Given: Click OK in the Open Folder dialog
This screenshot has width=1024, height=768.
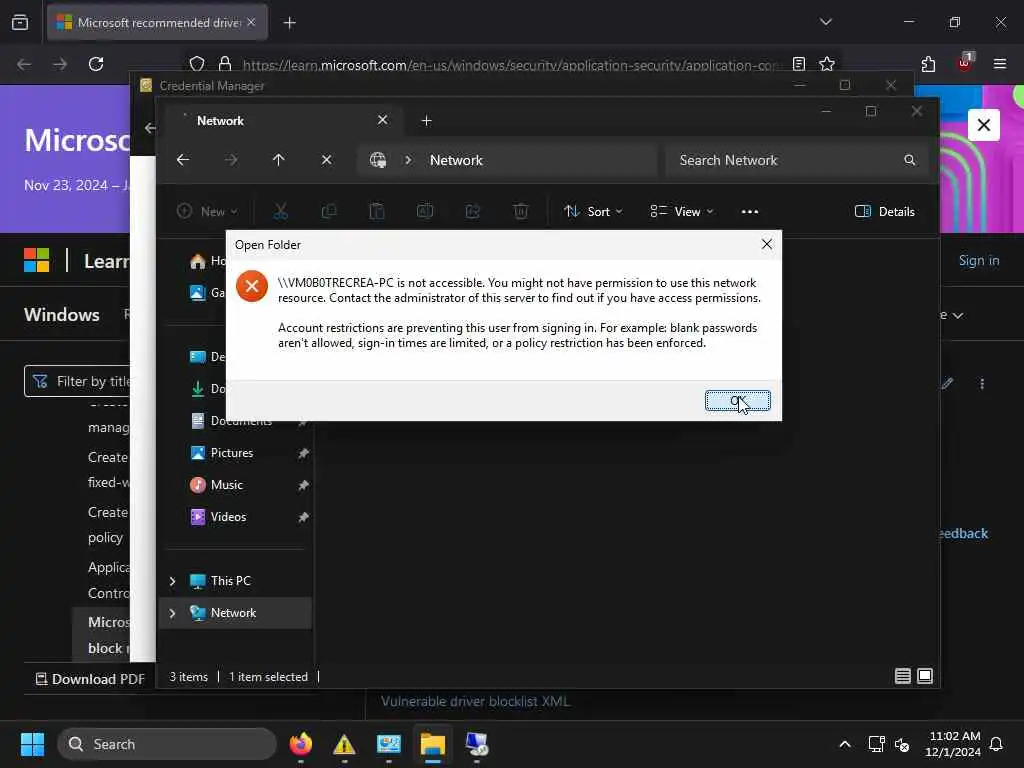Looking at the screenshot, I should point(737,400).
